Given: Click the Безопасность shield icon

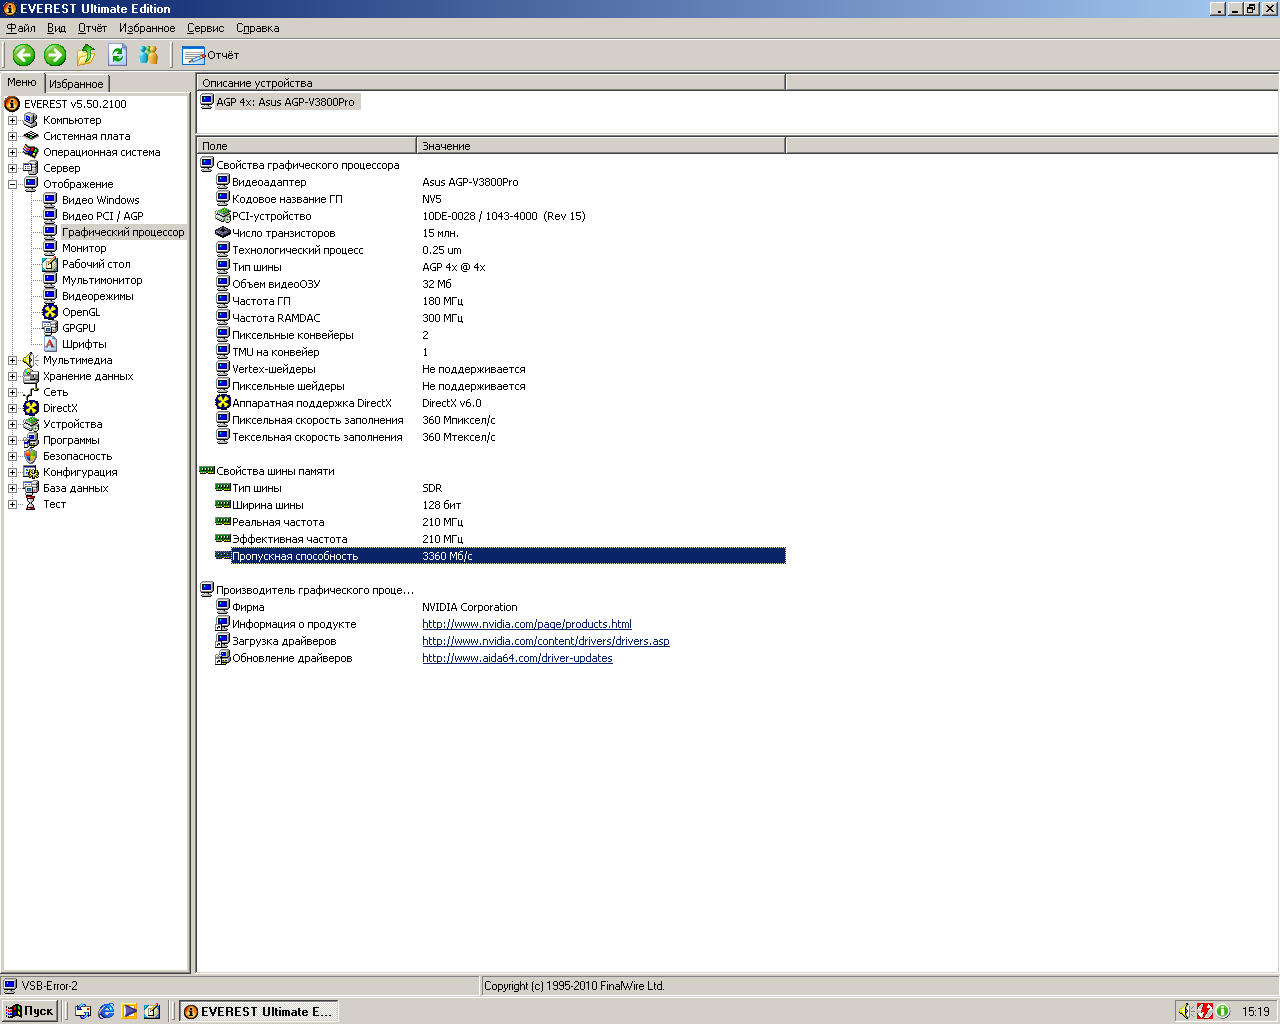Looking at the screenshot, I should pyautogui.click(x=31, y=456).
